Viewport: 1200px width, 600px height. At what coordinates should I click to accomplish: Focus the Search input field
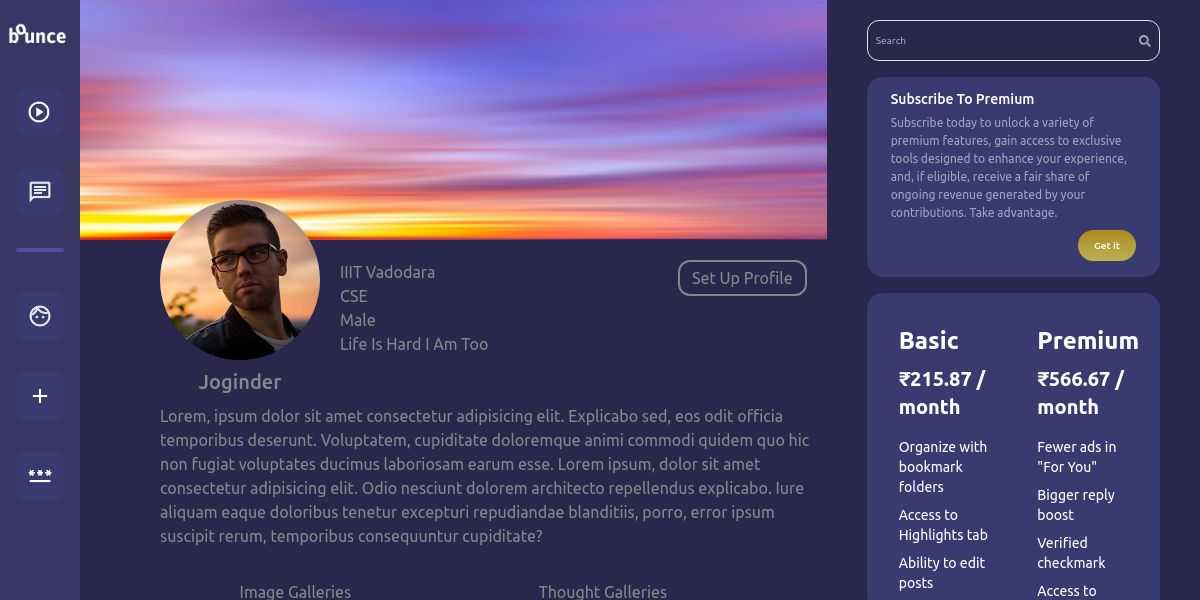[1013, 41]
